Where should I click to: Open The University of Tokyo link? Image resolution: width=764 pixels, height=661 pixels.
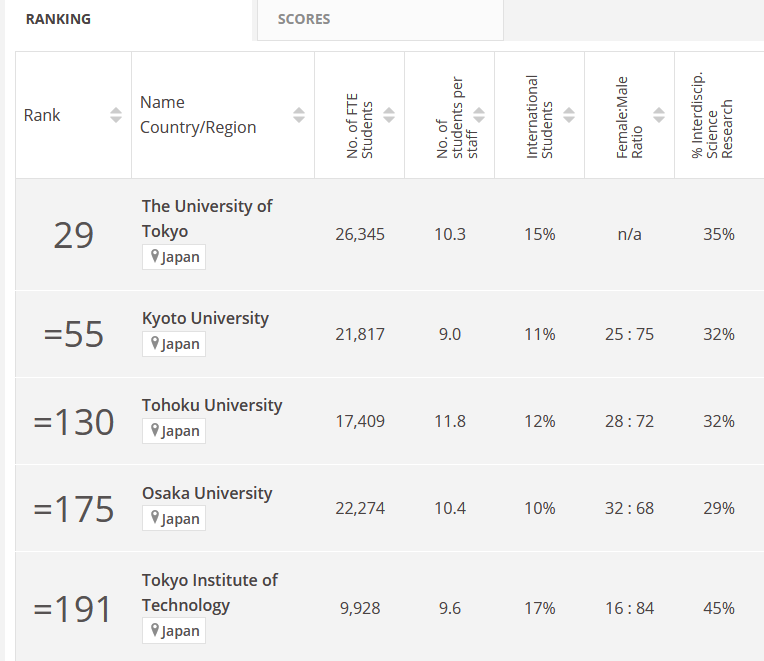207,219
